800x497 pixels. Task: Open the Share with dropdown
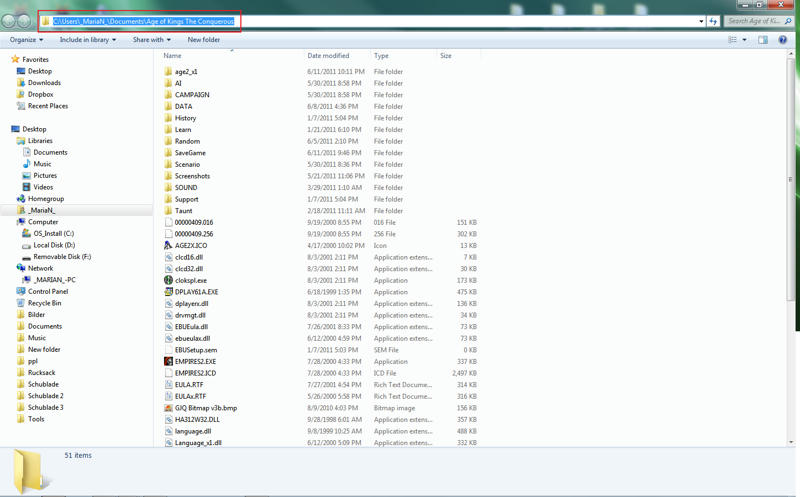(x=151, y=40)
